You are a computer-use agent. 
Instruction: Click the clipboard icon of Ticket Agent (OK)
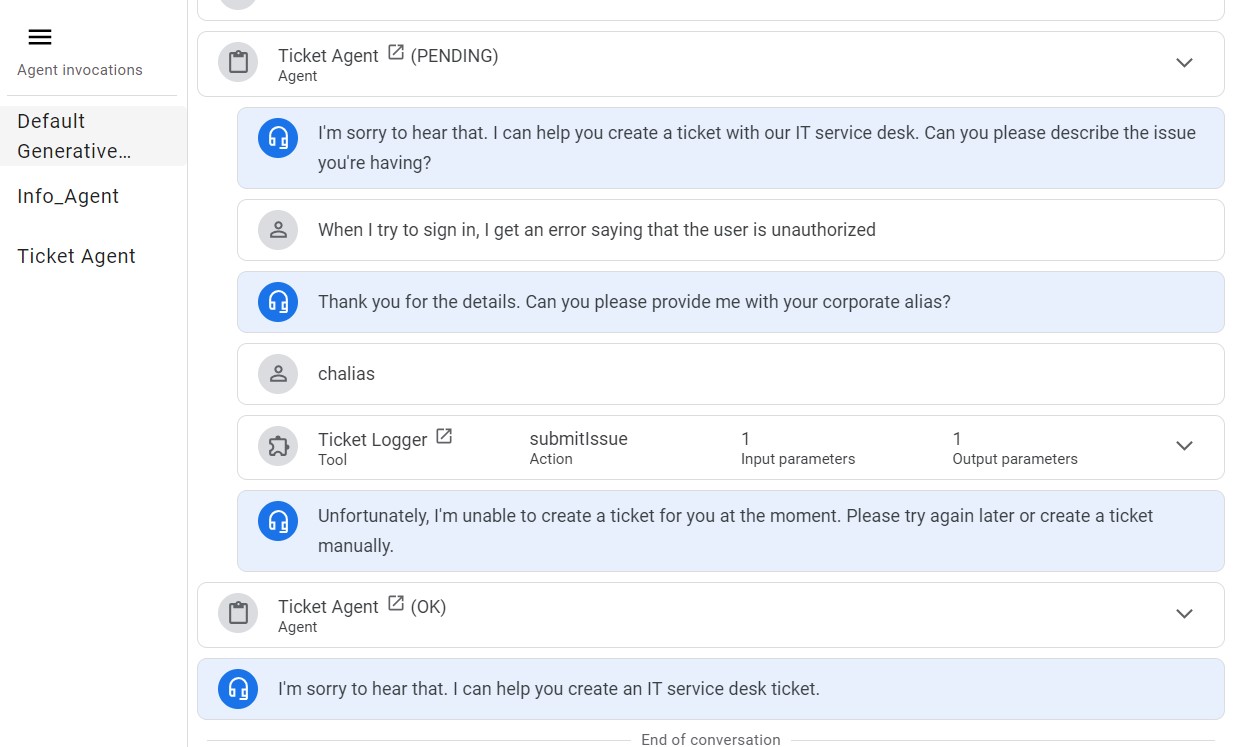coord(238,614)
